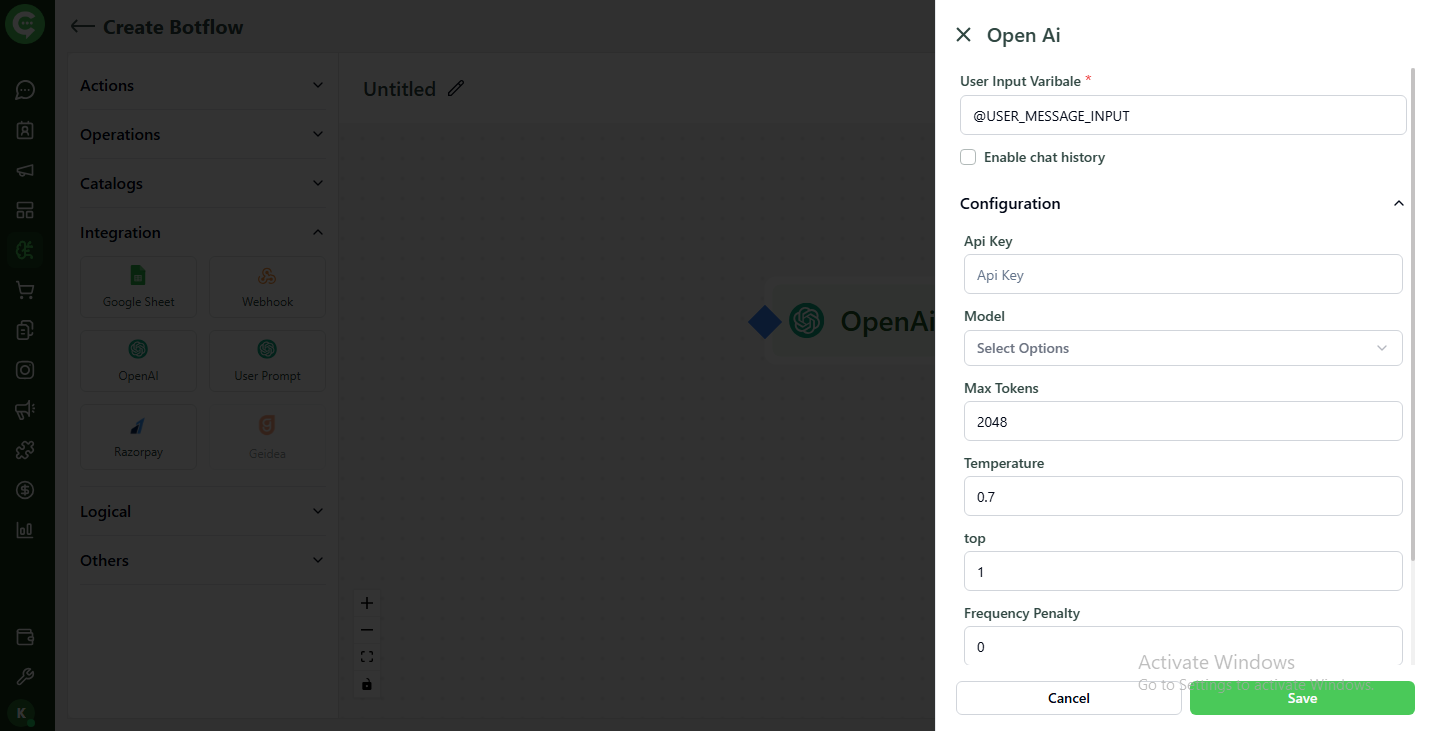Open the chat messages sidebar icon
Viewport: 1435px width, 731px height.
point(25,89)
